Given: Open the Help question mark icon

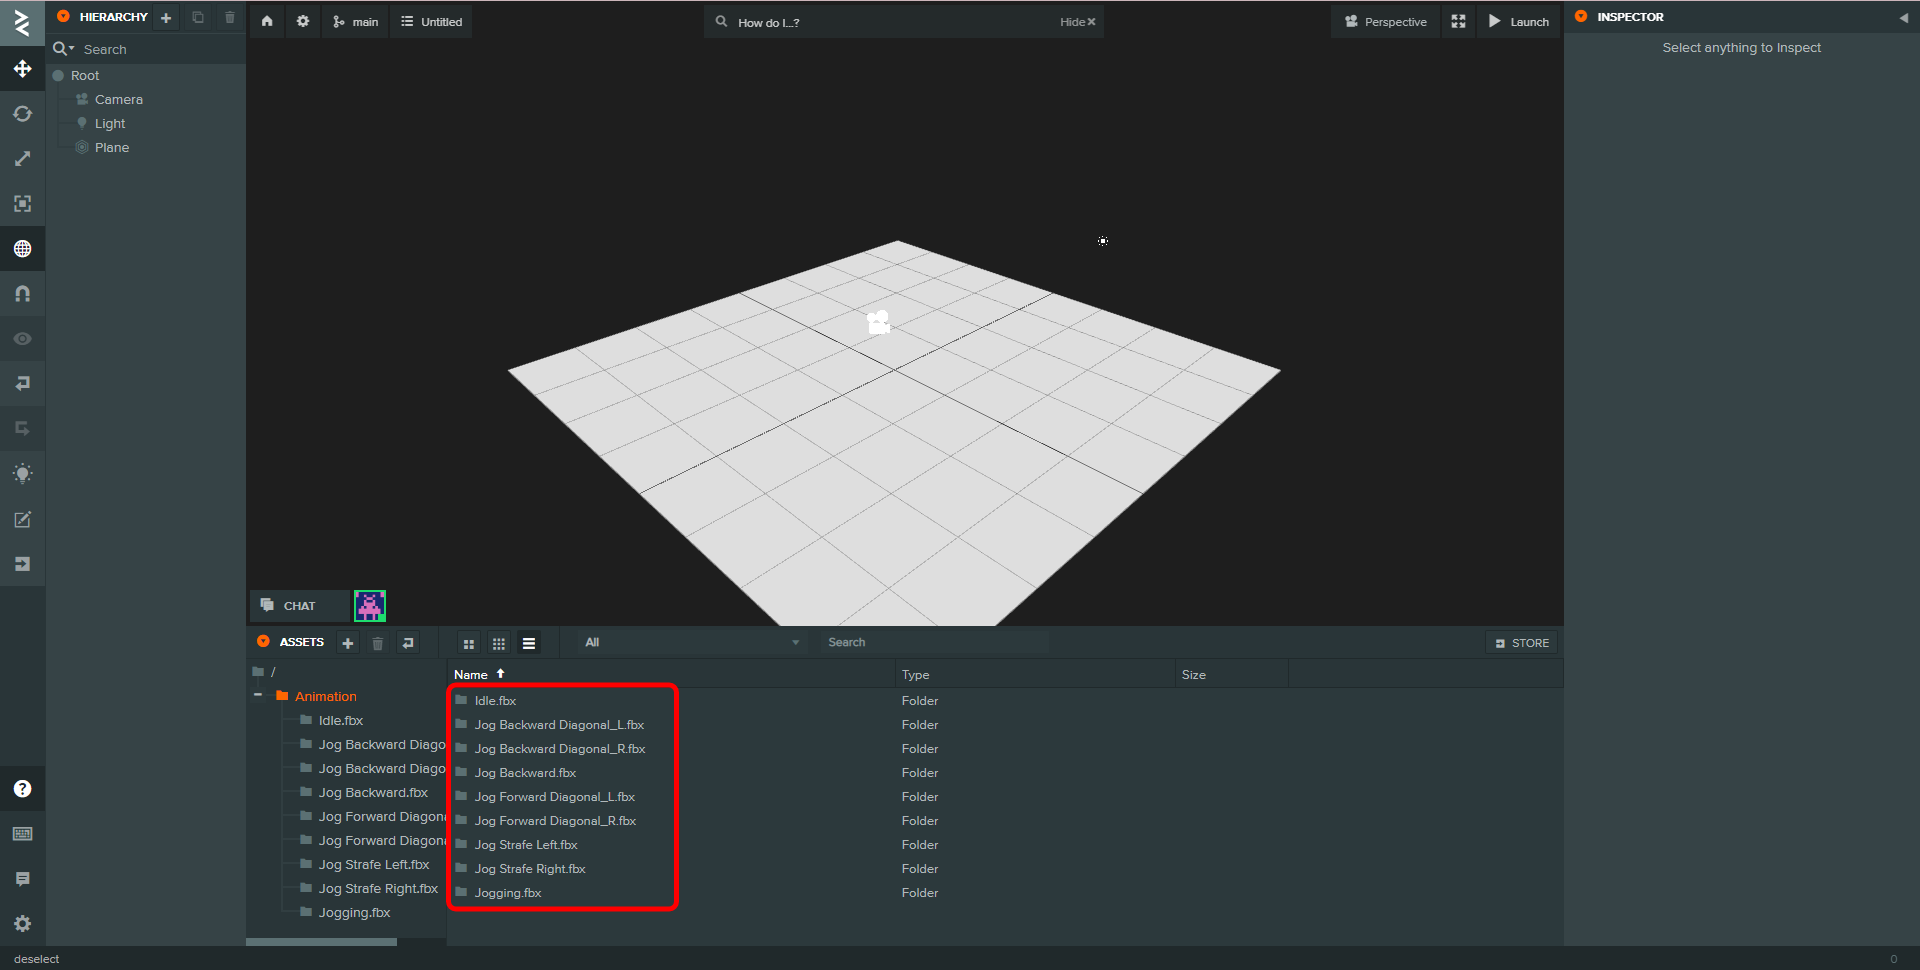Looking at the screenshot, I should 22,789.
